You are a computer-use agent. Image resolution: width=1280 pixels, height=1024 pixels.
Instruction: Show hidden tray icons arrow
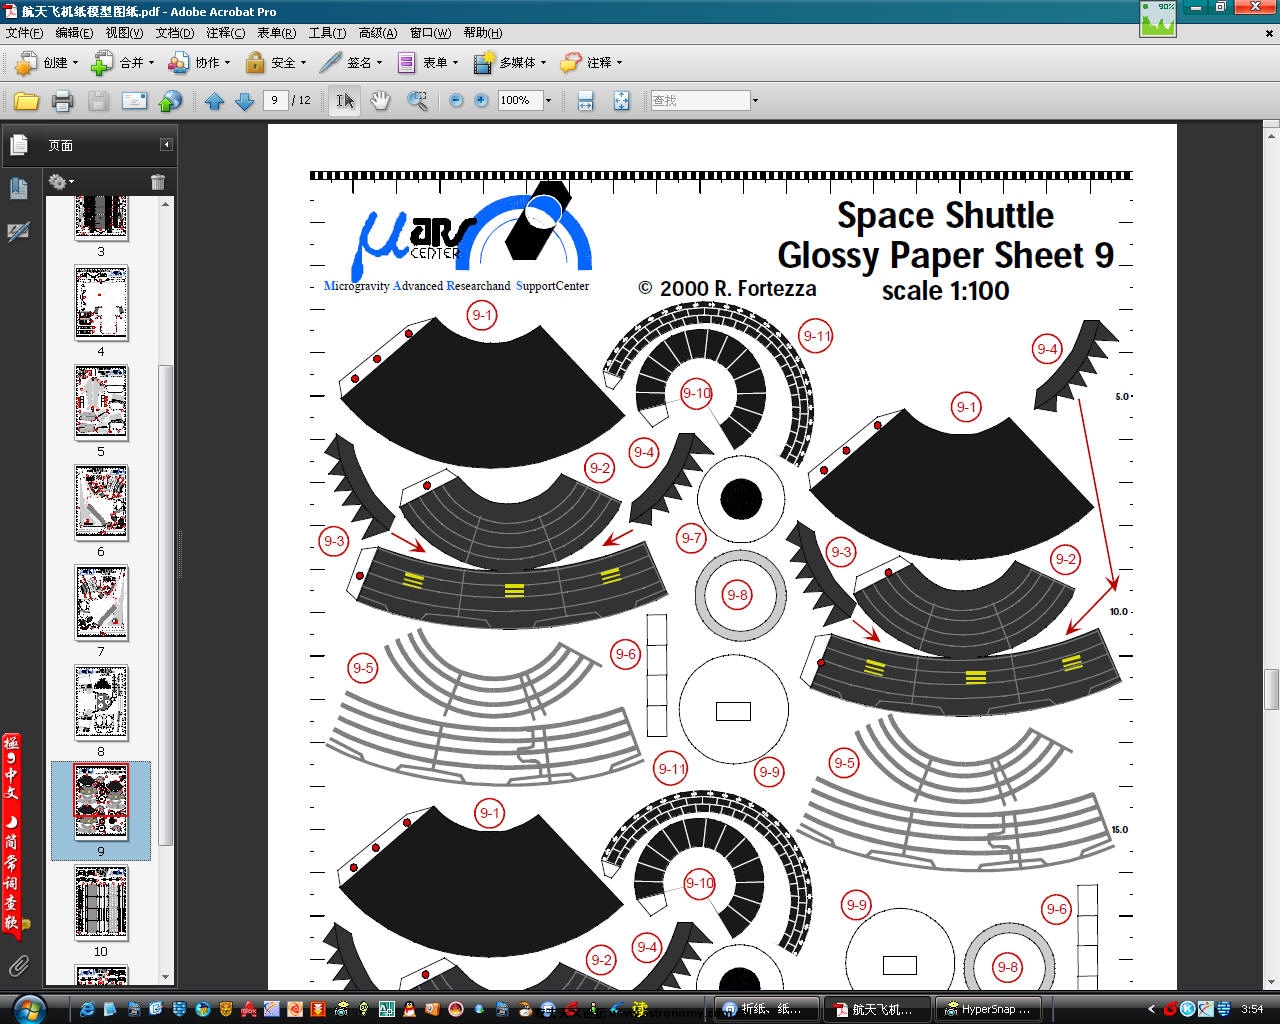[x=1151, y=1009]
